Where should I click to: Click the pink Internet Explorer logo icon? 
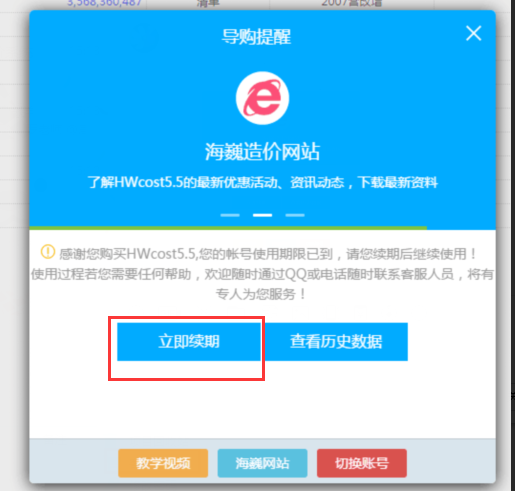tap(262, 98)
